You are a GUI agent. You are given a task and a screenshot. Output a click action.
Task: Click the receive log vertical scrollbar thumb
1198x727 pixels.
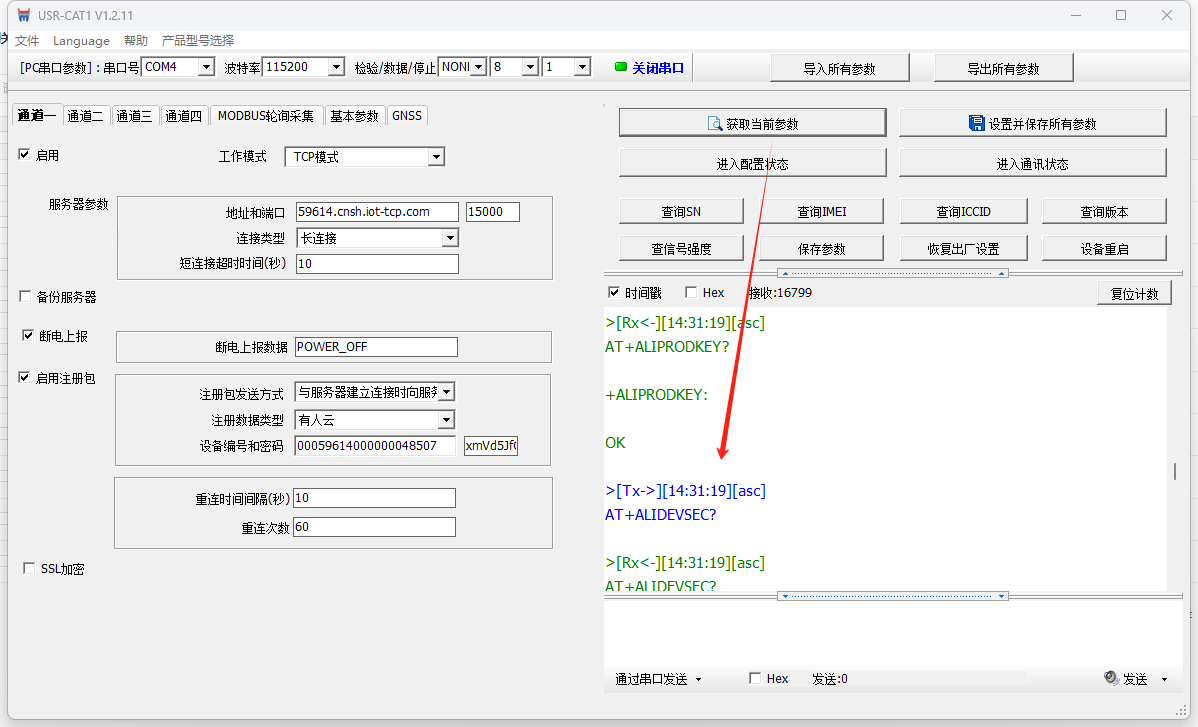[x=1175, y=471]
